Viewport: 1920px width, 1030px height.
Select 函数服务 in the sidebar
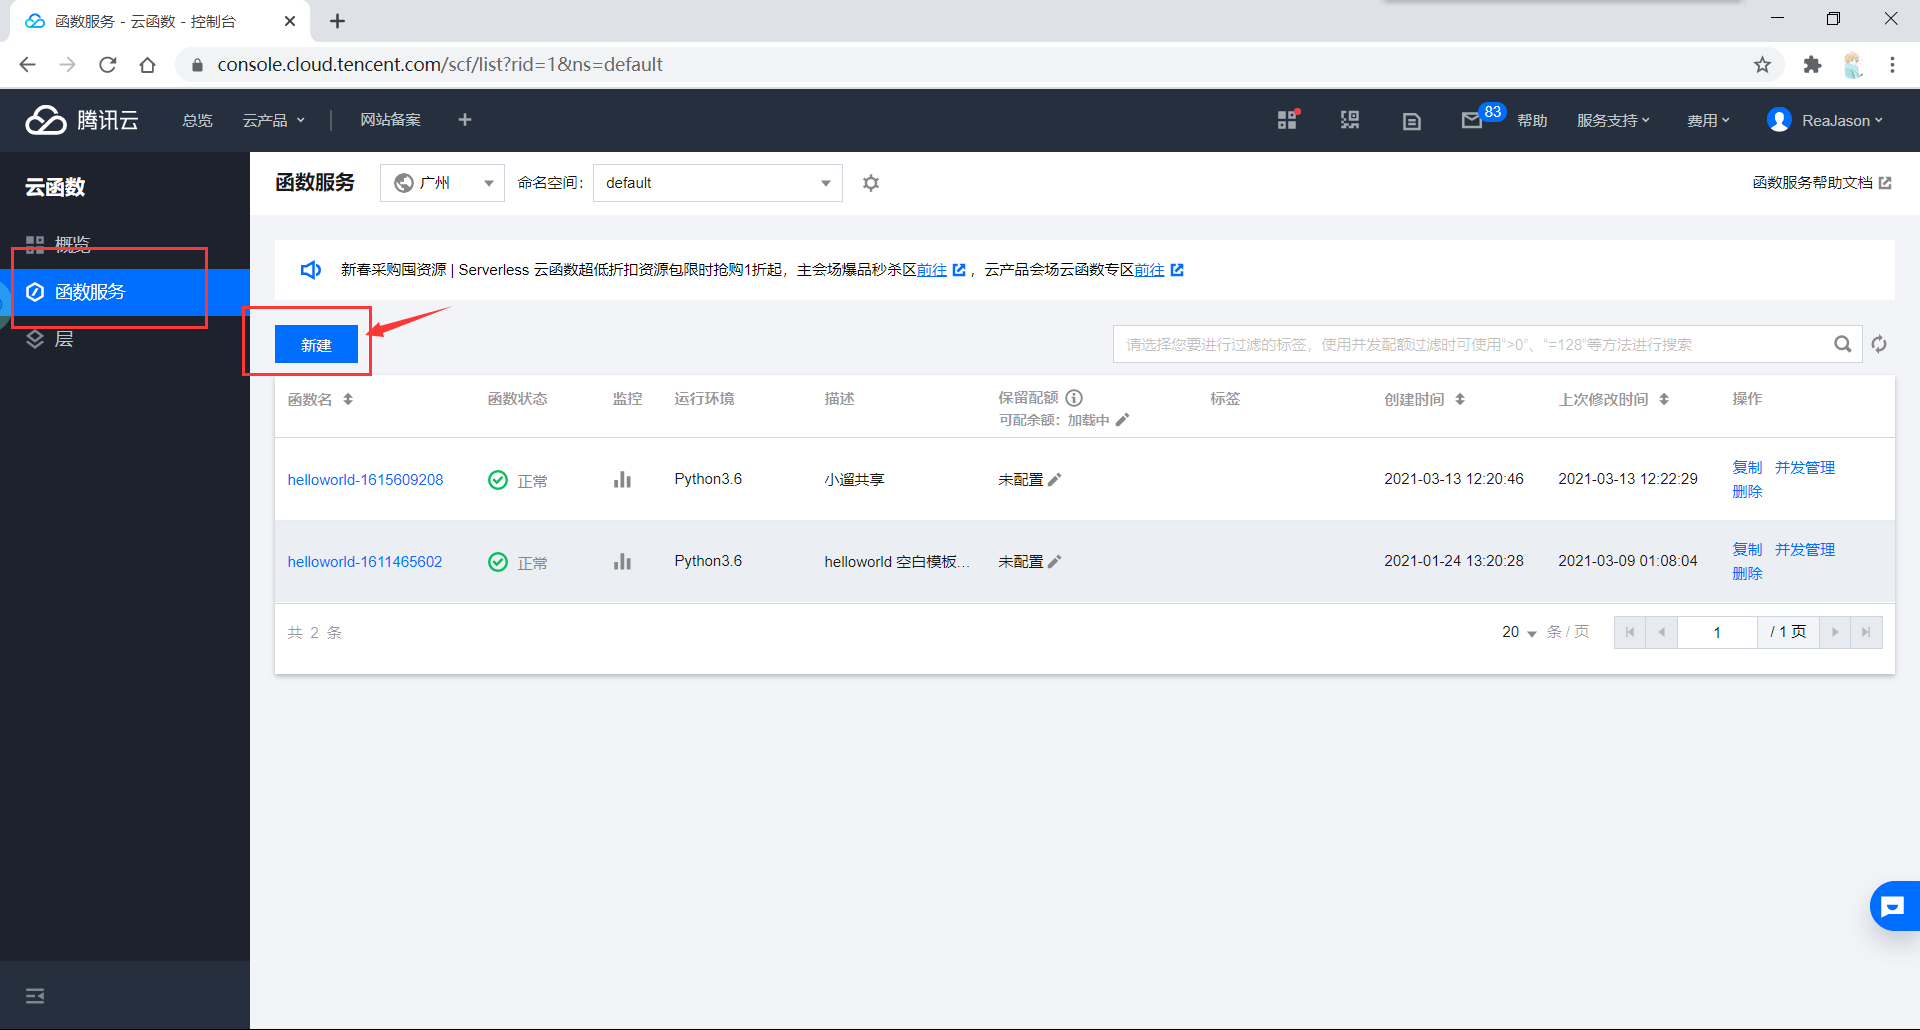[125, 292]
